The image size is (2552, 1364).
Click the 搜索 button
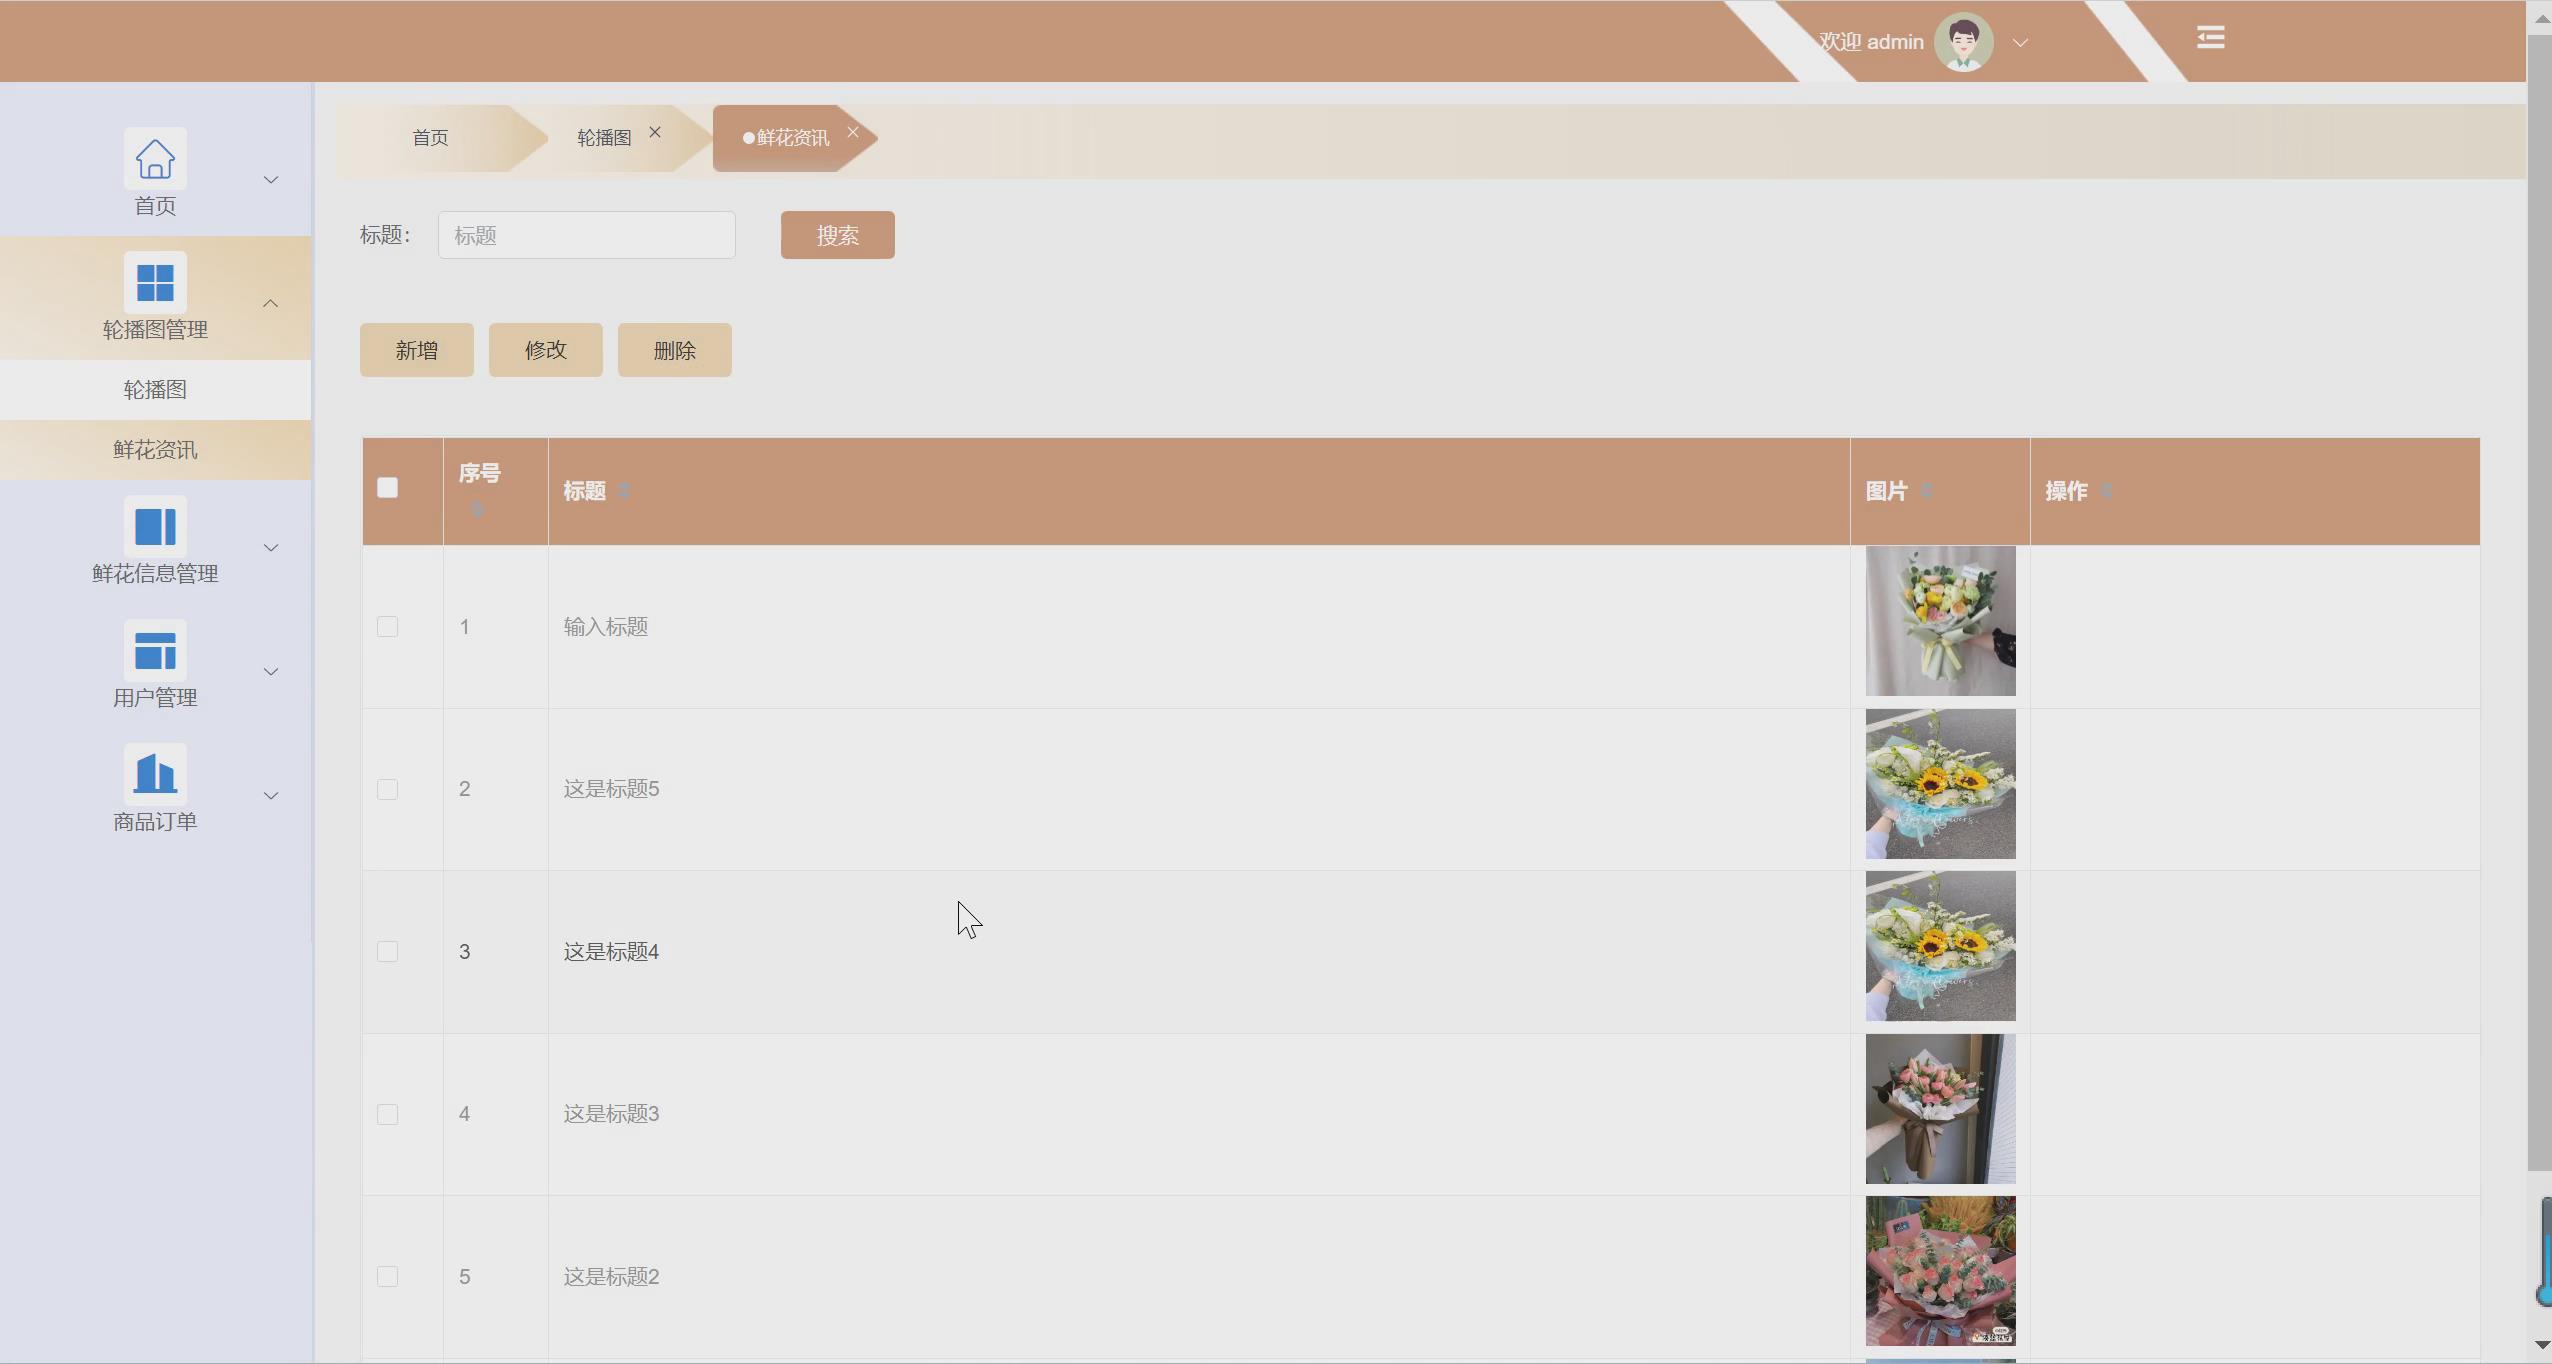coord(837,235)
